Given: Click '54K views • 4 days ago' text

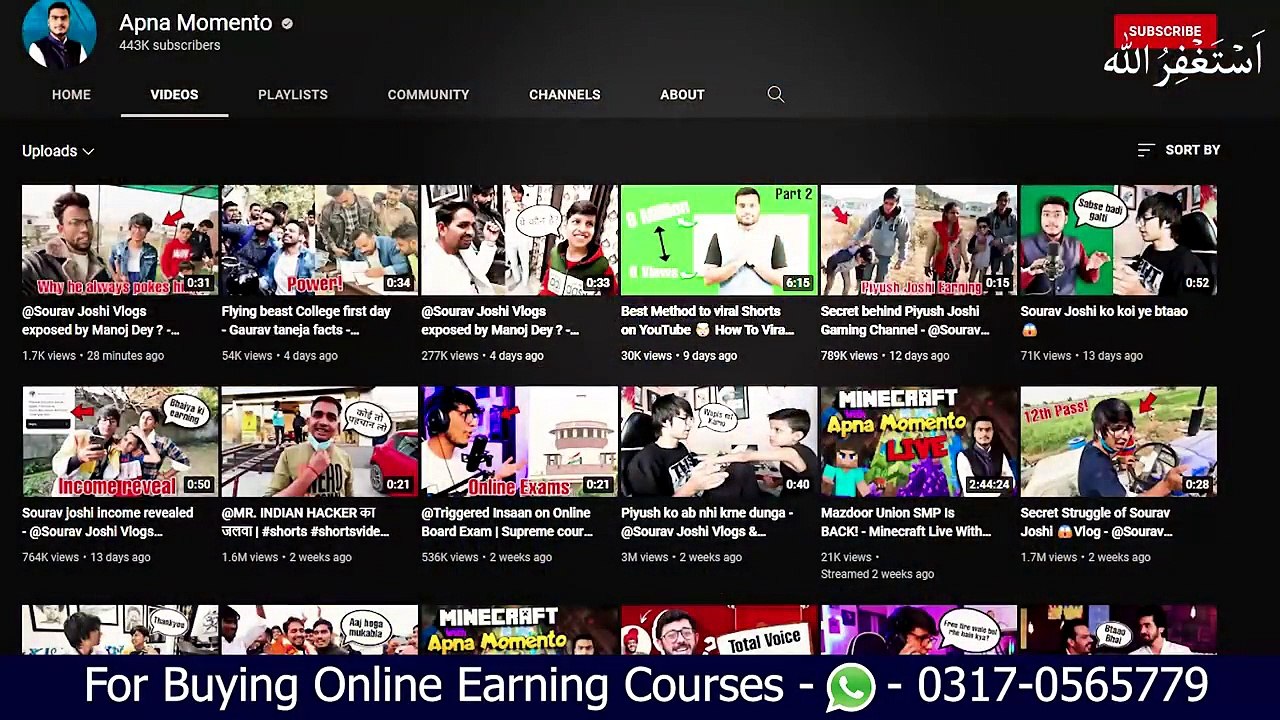Looking at the screenshot, I should point(280,356).
